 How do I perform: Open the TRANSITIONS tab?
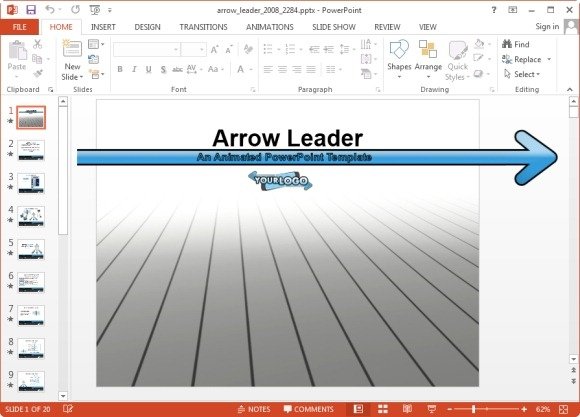tap(203, 27)
